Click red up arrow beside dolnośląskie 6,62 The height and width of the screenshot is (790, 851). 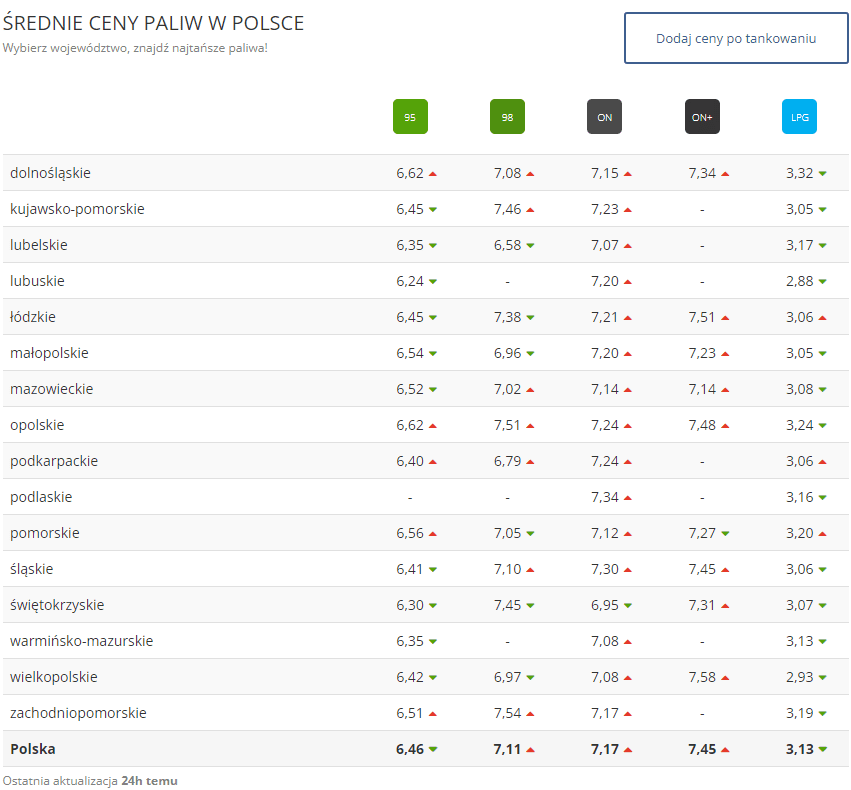433,174
